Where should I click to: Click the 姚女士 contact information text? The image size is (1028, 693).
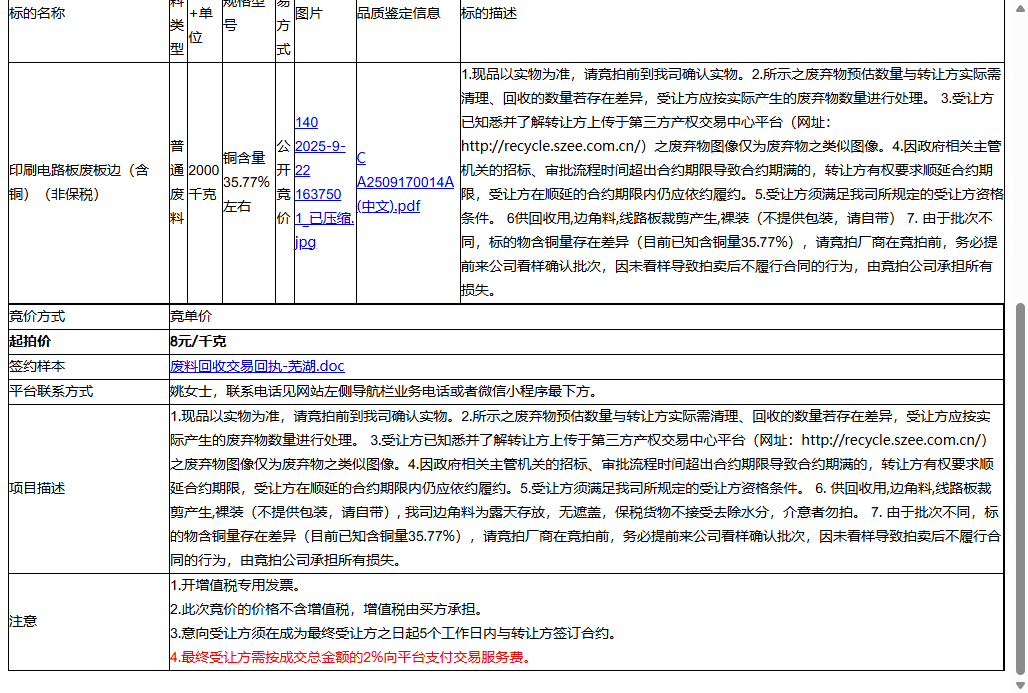point(384,391)
